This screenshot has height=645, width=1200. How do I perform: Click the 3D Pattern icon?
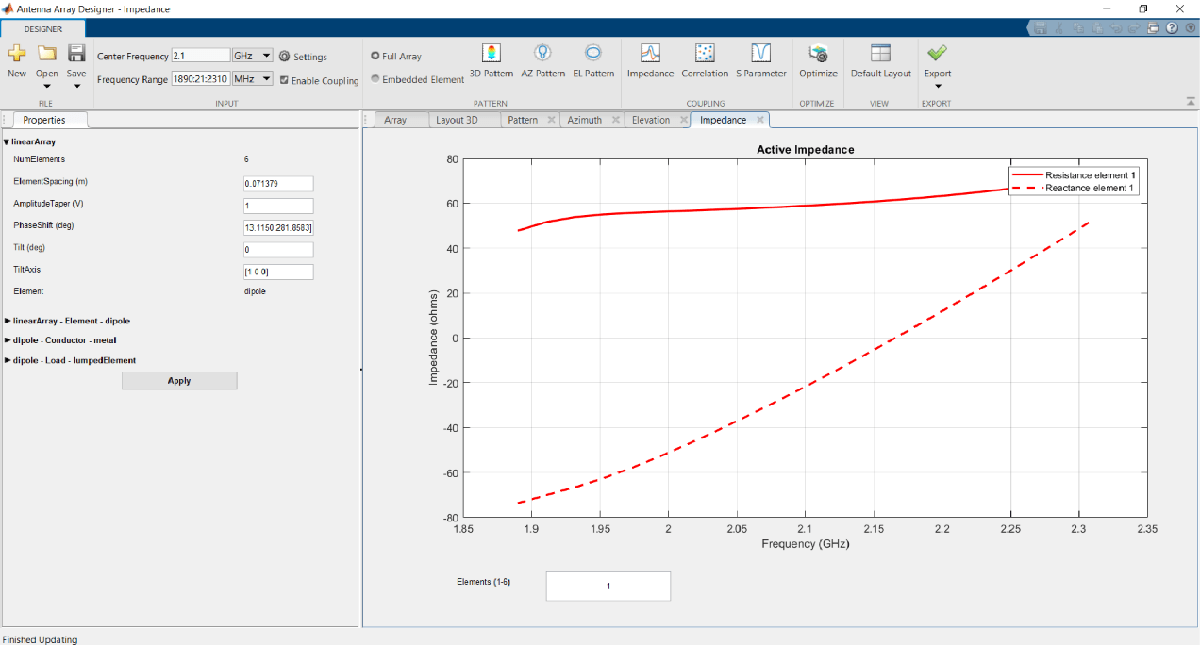click(491, 54)
